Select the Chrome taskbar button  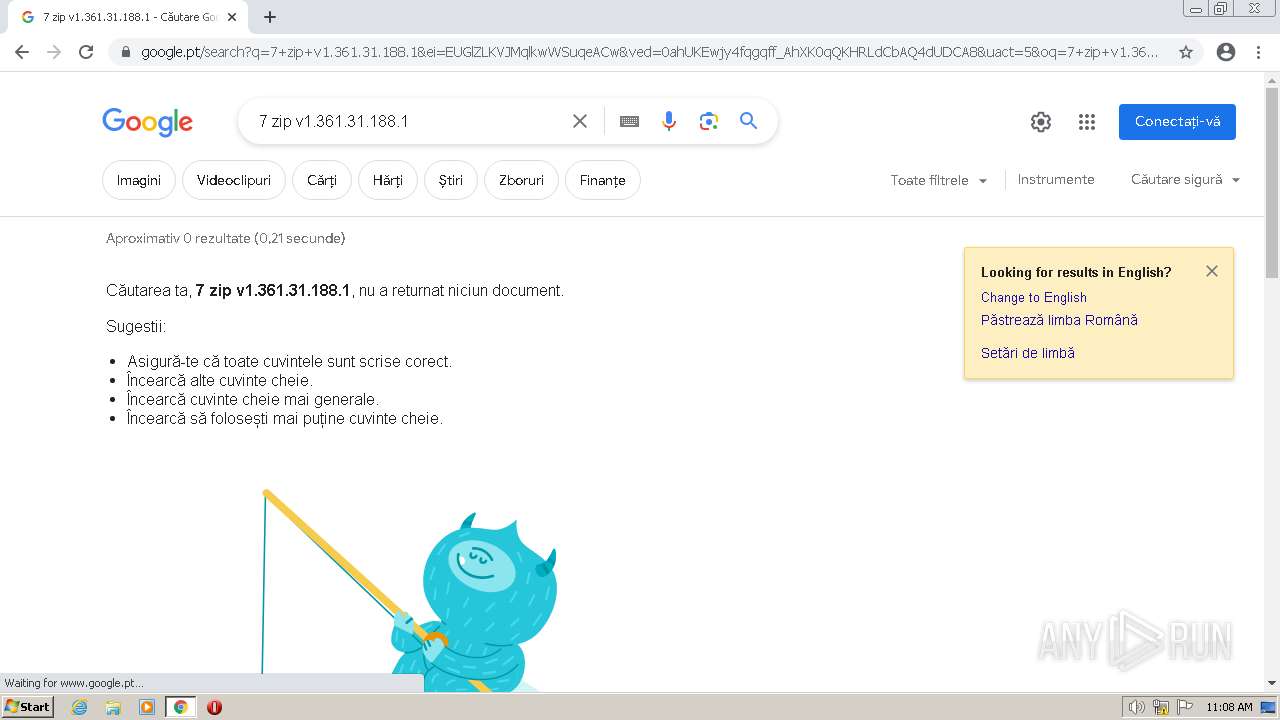point(180,707)
